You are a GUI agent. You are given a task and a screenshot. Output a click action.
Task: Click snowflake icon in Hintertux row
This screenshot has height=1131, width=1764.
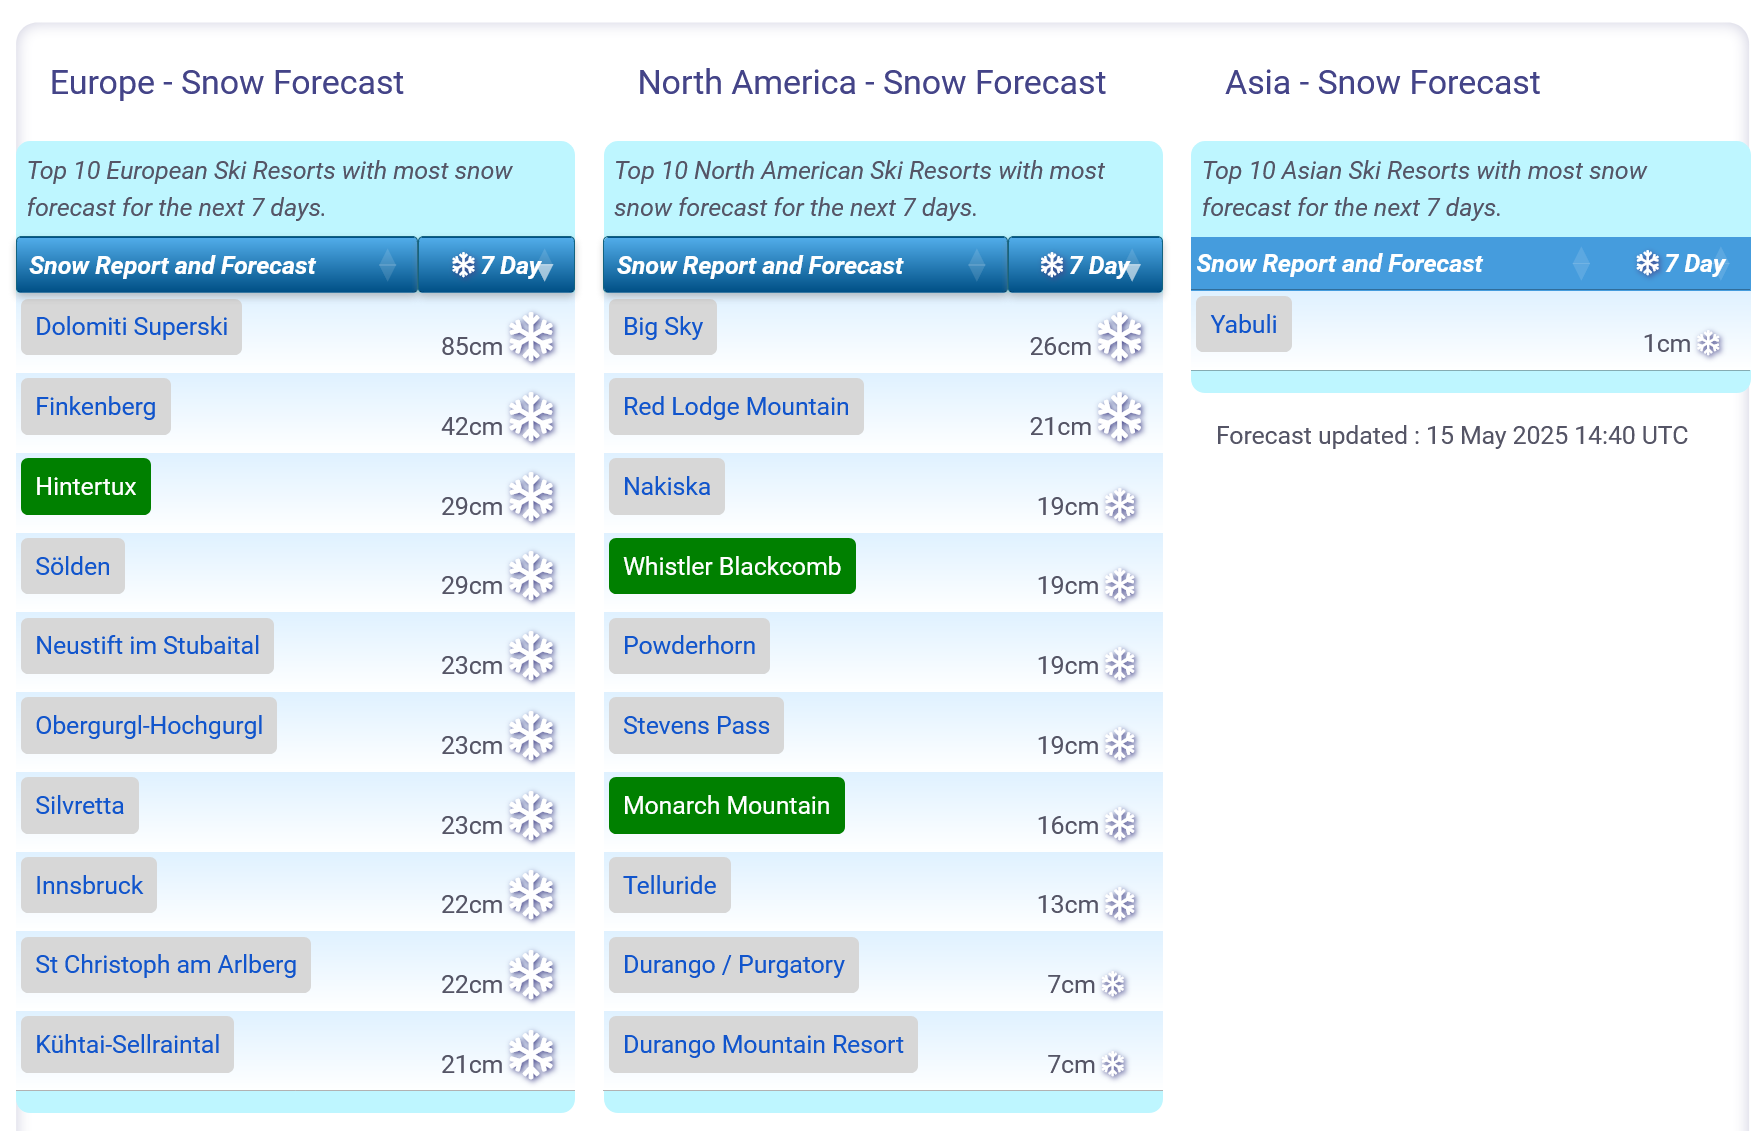click(531, 498)
